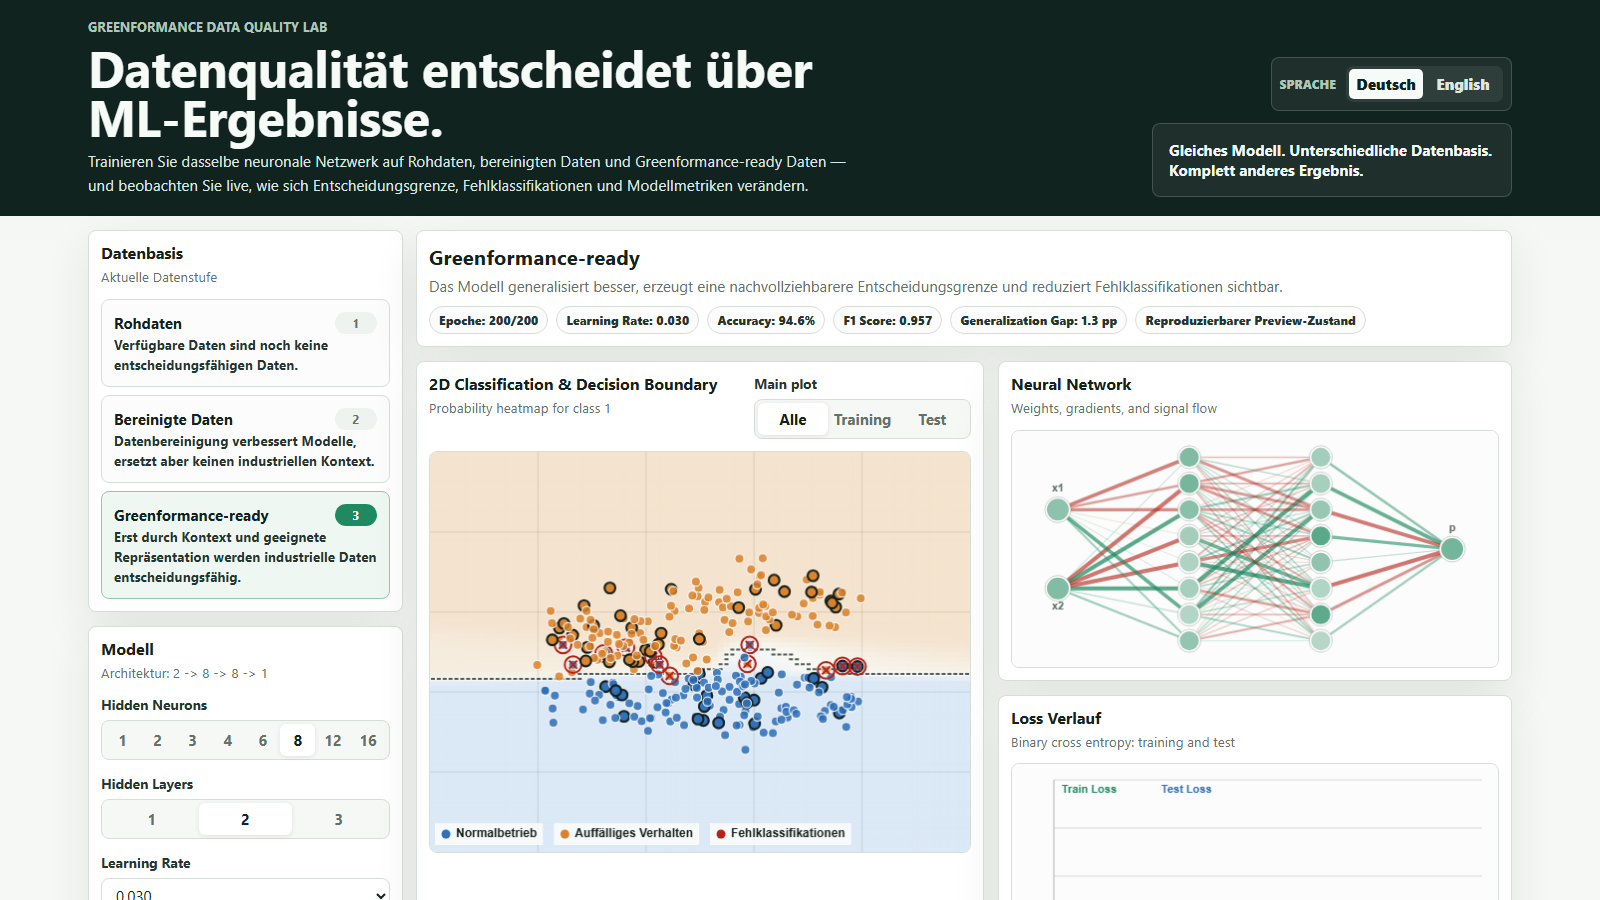Screen dimensions: 1600x900
Task: Click the Greenformance Data Quality Lab header
Action: (x=208, y=27)
